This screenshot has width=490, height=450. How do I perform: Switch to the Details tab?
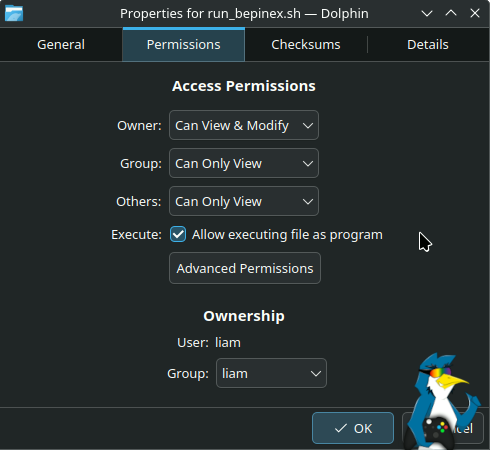tap(428, 45)
